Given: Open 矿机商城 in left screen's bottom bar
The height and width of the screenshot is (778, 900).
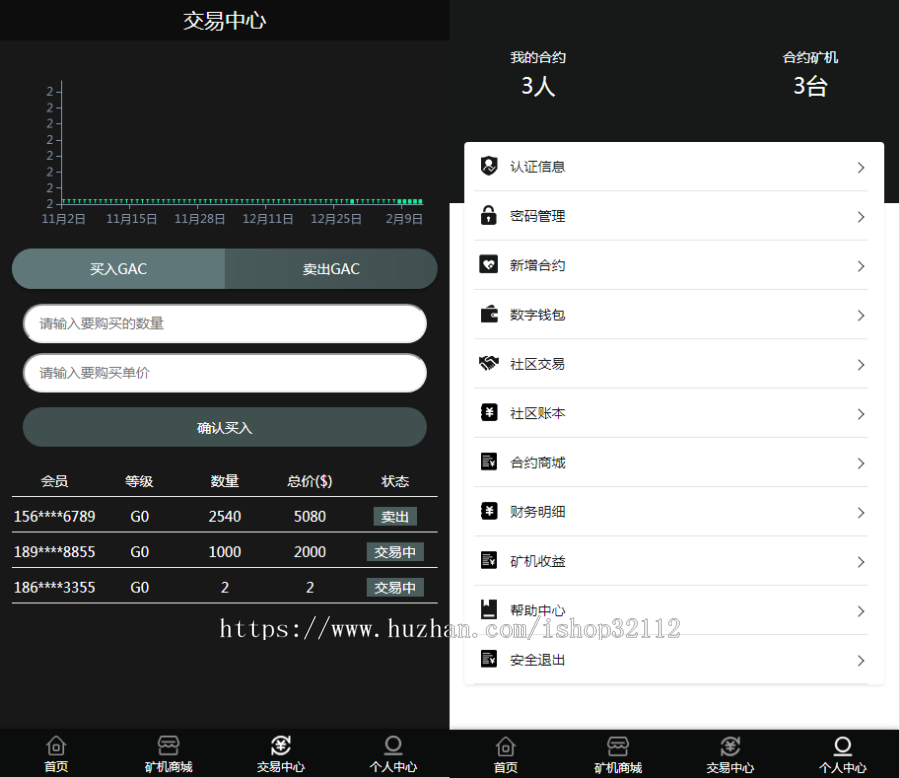Looking at the screenshot, I should 168,754.
